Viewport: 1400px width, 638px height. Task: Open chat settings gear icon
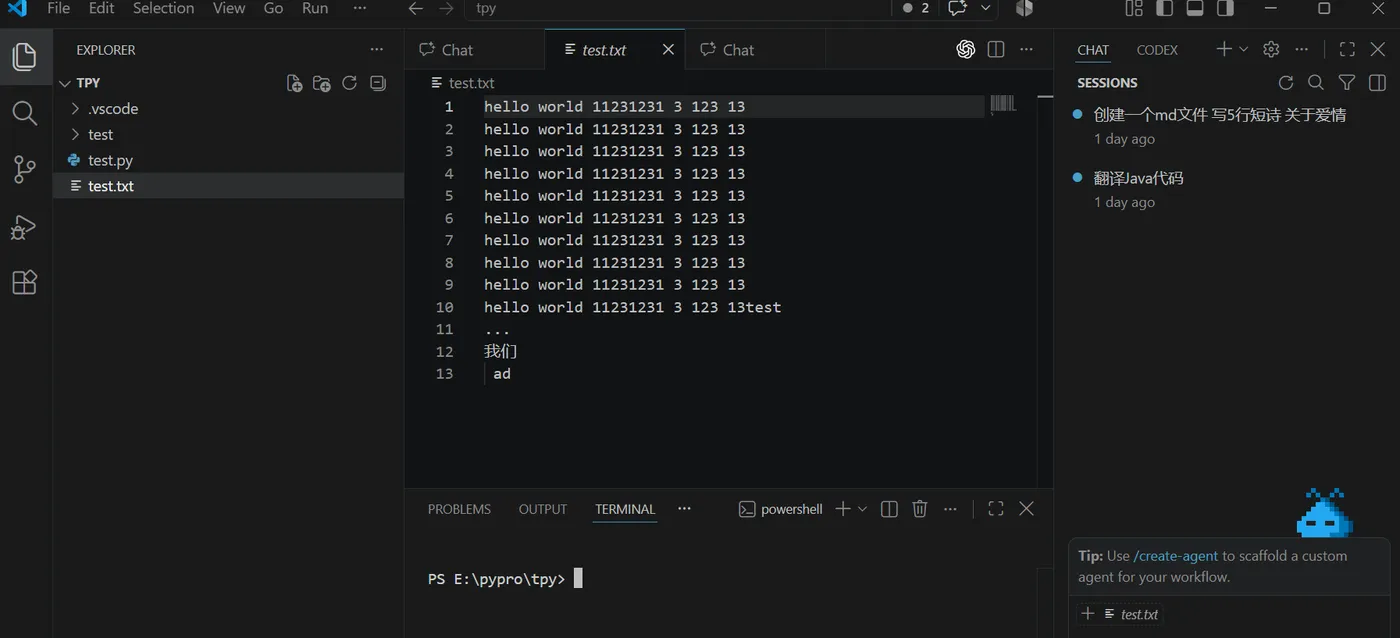point(1271,49)
